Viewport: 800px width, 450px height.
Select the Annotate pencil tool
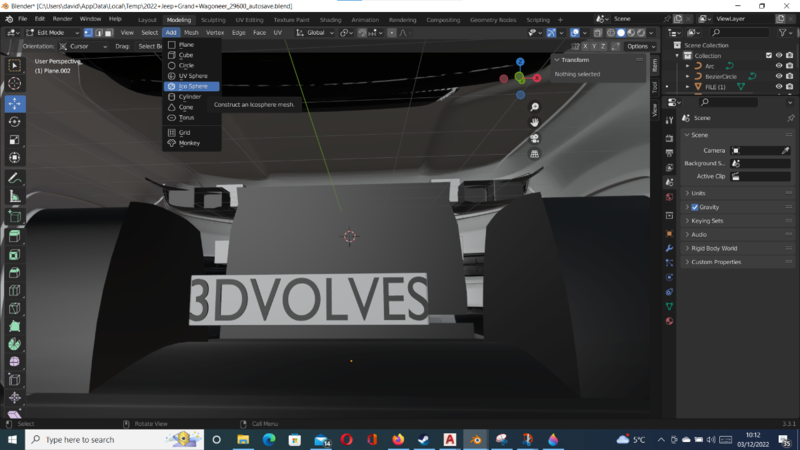[x=14, y=178]
